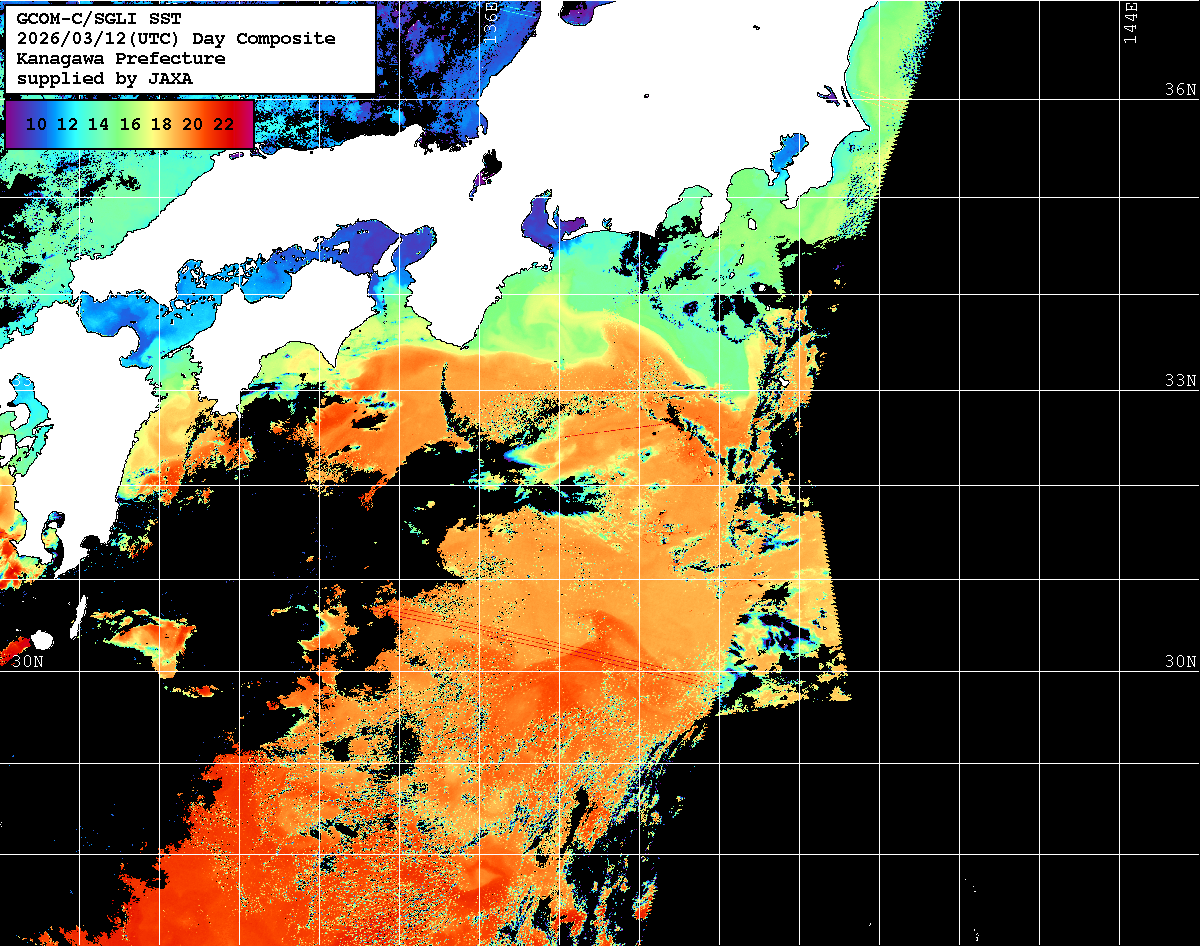Click the 'Kanagawa Prefecture' label
Screen dimensions: 1200x946
click(121, 58)
